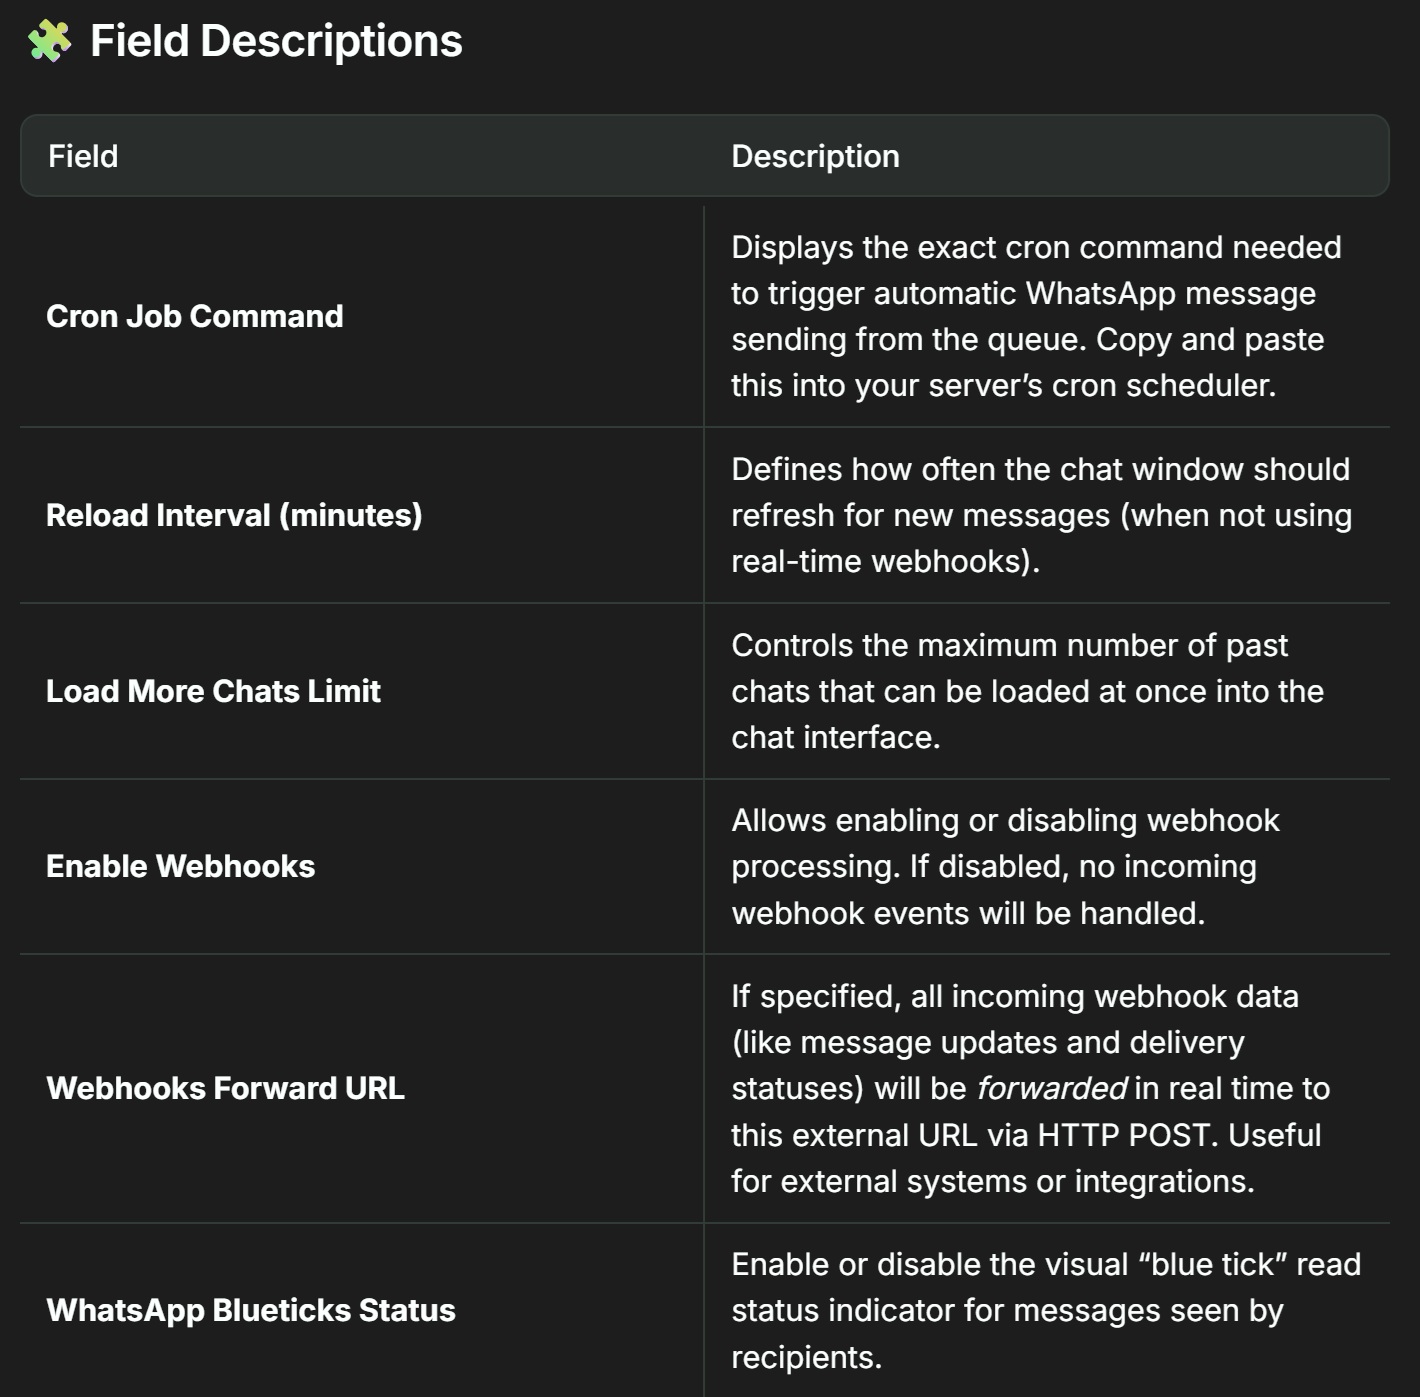
Task: Click the Field Descriptions heading
Action: pyautogui.click(x=276, y=41)
